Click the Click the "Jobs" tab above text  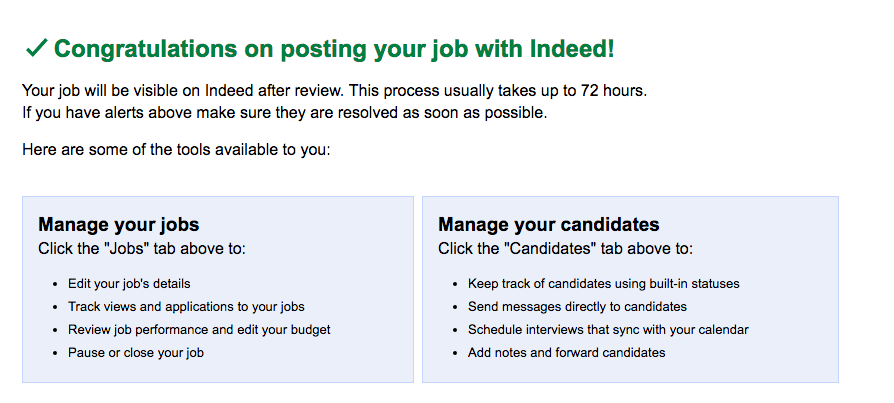coord(142,249)
